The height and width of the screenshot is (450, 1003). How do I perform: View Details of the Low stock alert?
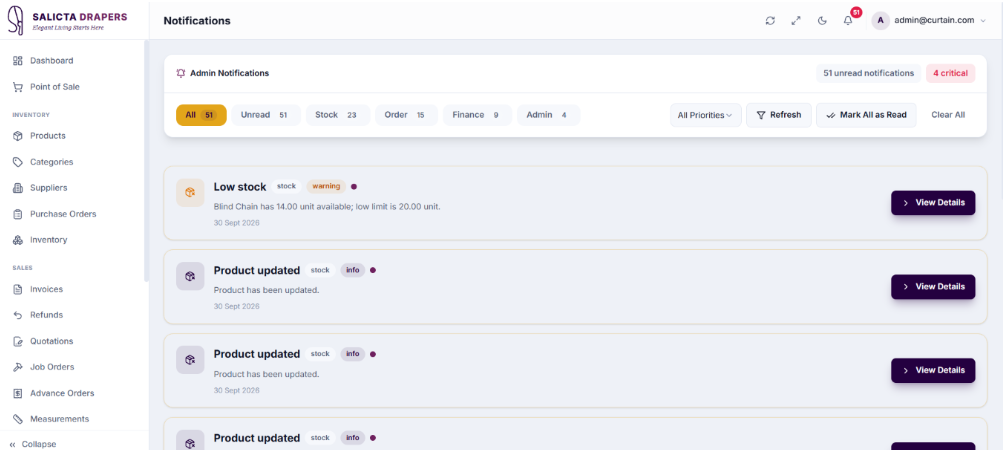[x=933, y=203]
